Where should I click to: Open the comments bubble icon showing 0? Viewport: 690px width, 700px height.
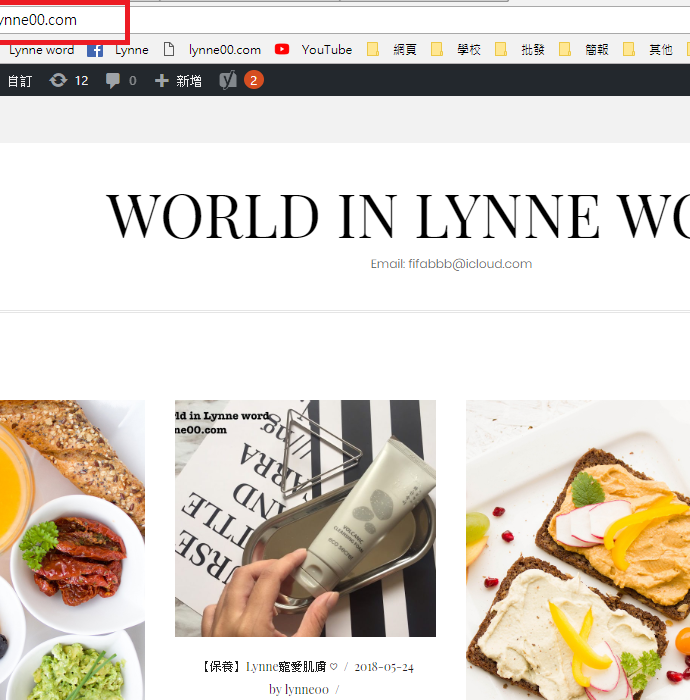(121, 80)
